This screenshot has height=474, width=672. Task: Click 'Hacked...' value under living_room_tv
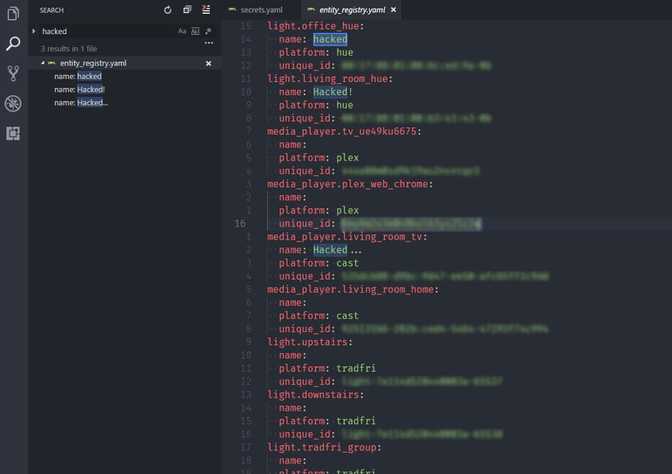pos(337,250)
